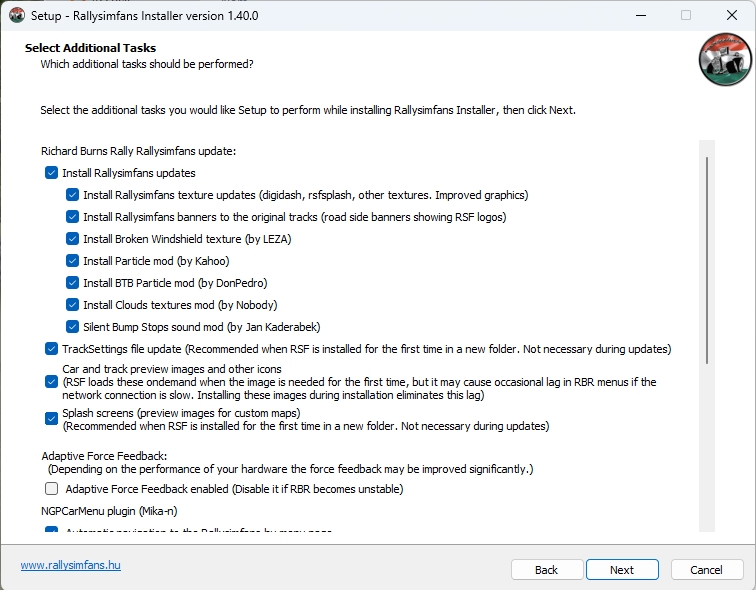Enable Adaptive Force Feedback checkbox
756x590 pixels.
coord(52,489)
